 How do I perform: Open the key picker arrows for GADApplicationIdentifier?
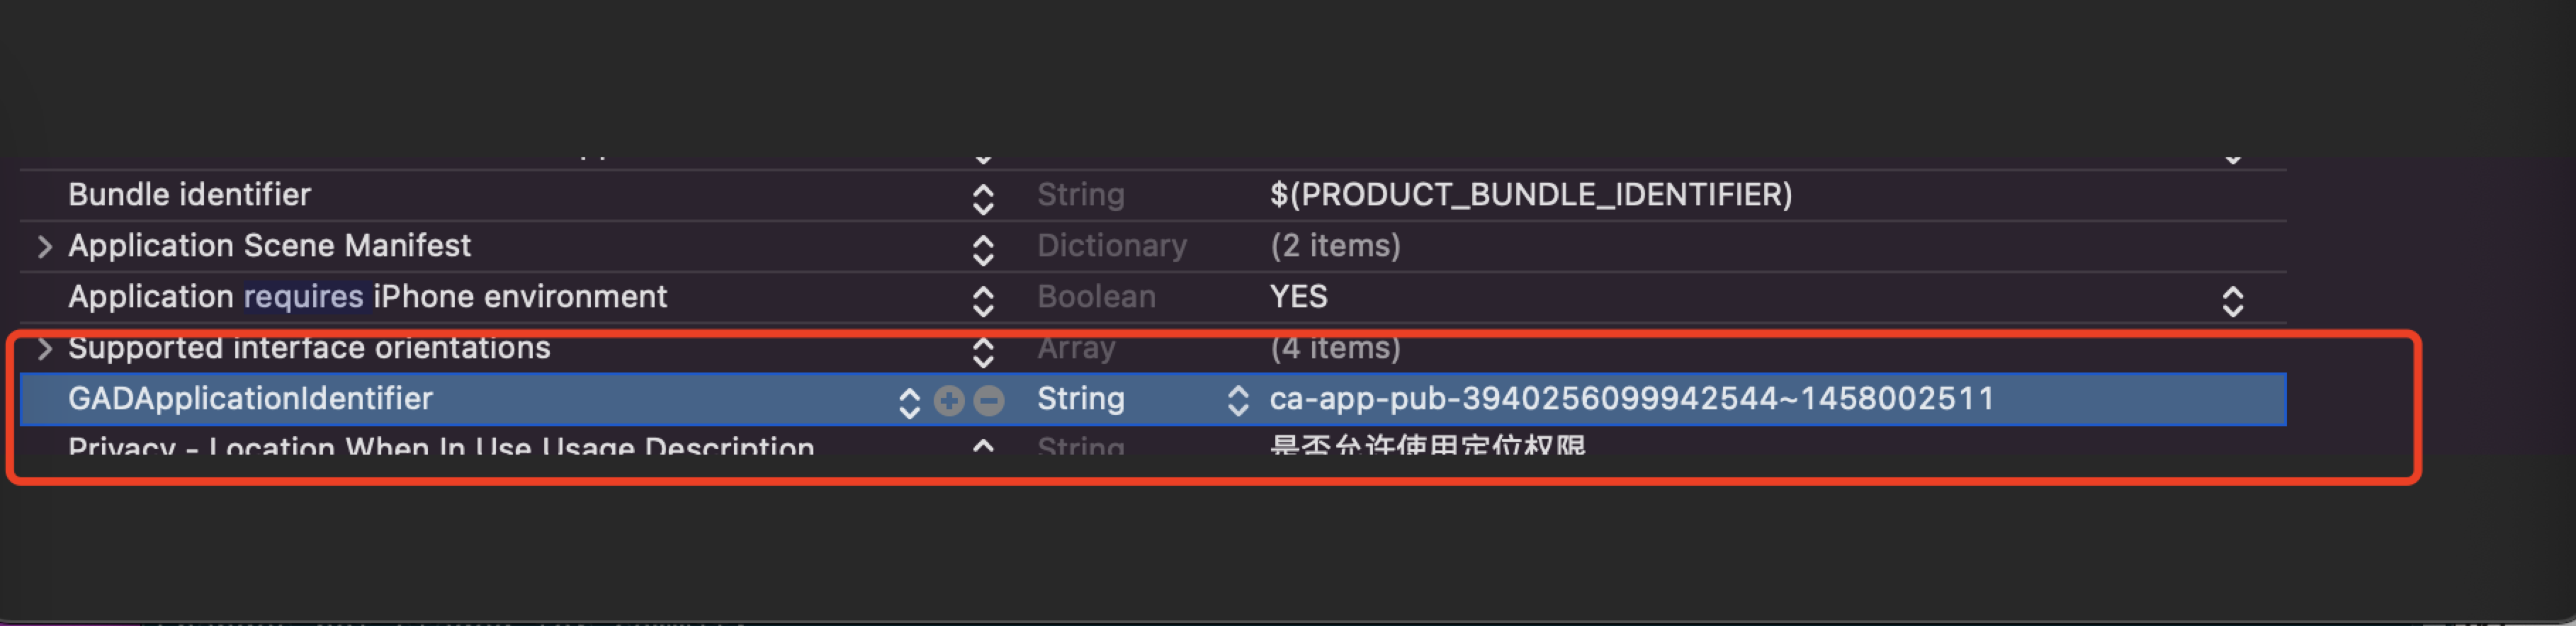coord(908,401)
